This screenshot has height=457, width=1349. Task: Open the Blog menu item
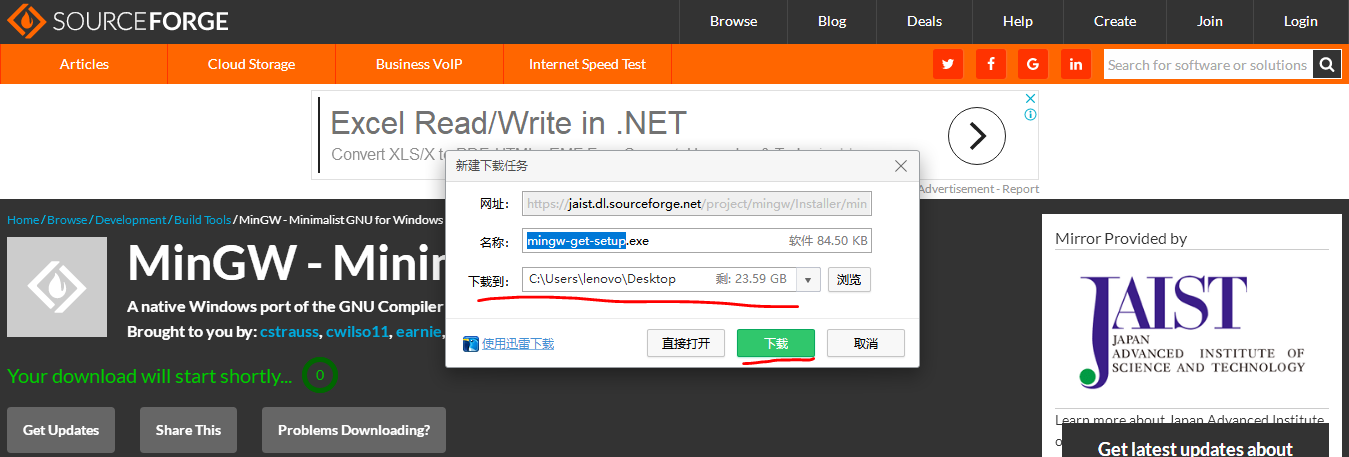pos(832,21)
